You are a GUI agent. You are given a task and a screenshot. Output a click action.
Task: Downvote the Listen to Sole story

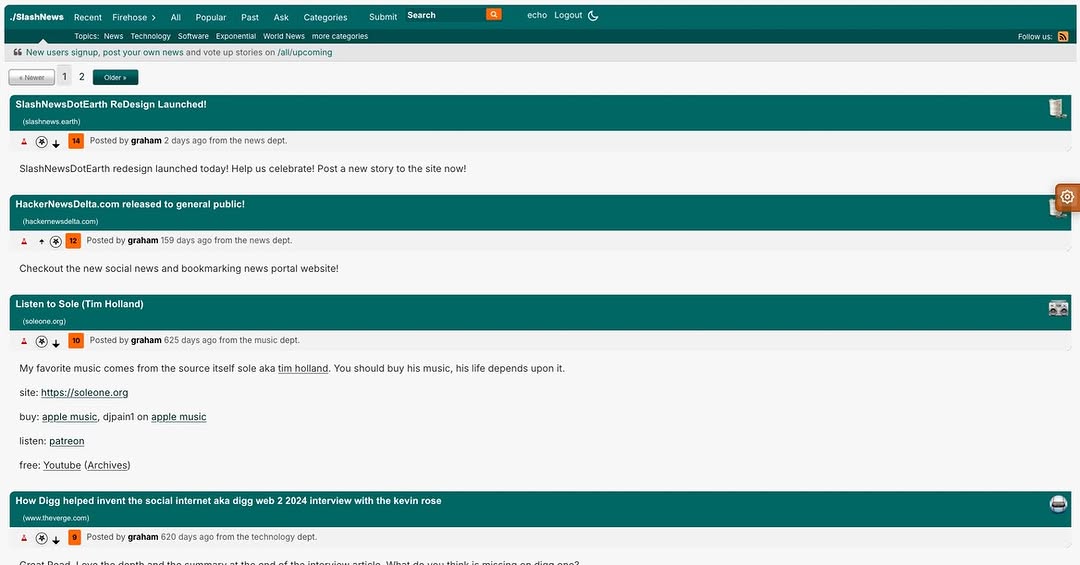[x=56, y=343]
